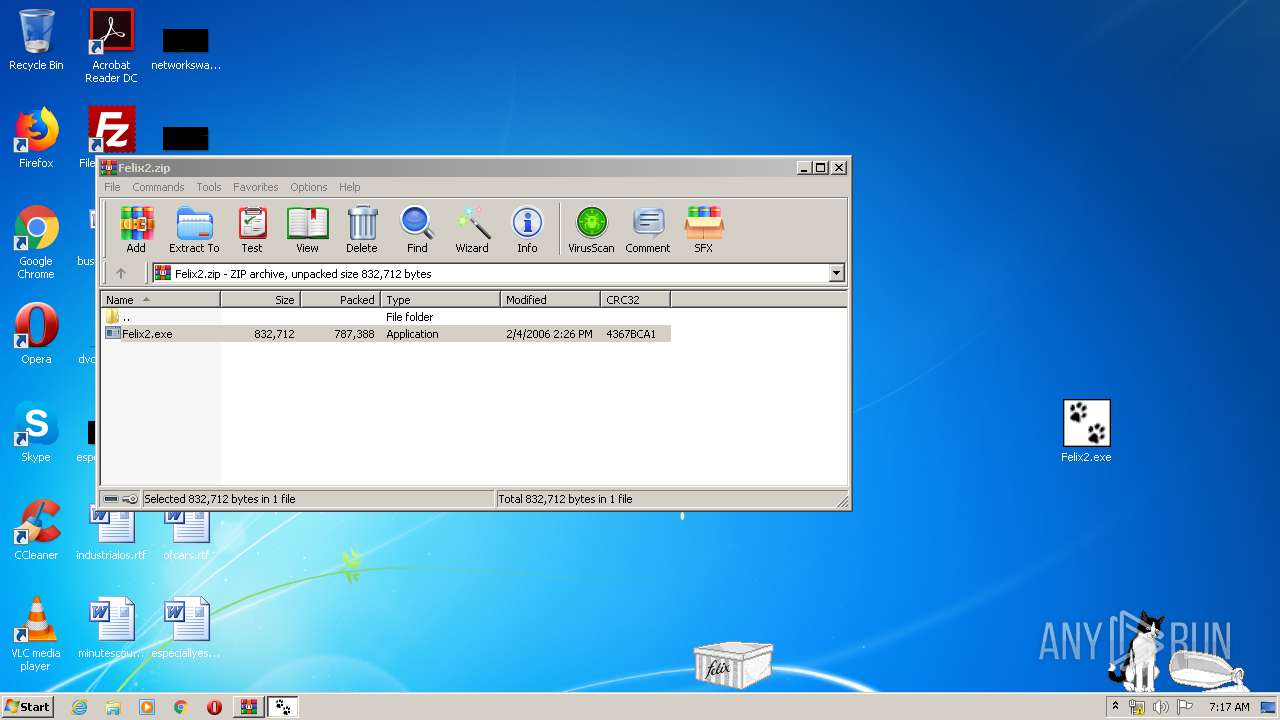
Task: Sort by Modified column header
Action: tap(550, 299)
